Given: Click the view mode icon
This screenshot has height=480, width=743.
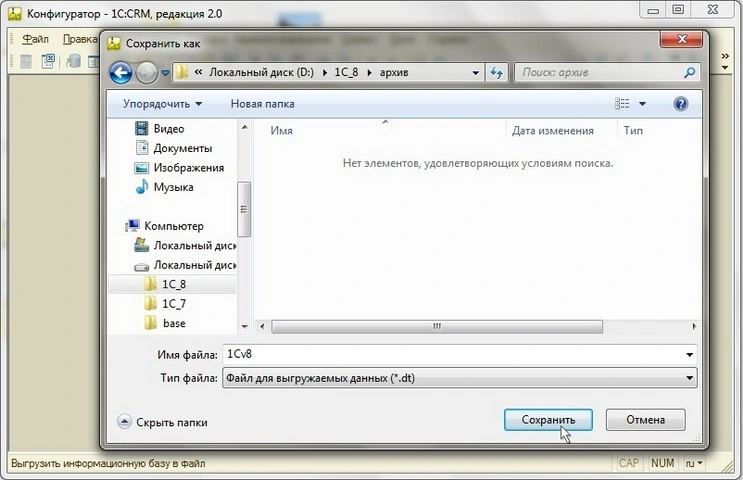Looking at the screenshot, I should (x=623, y=104).
